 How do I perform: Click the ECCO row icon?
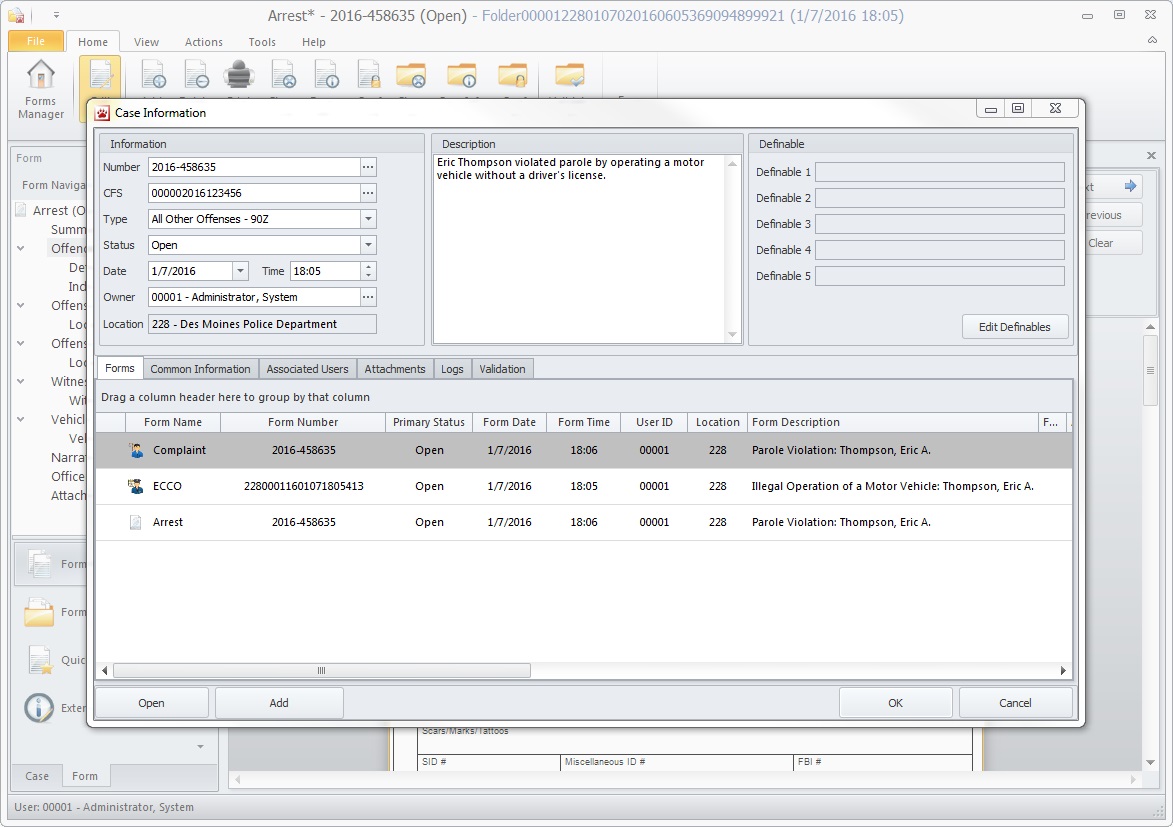click(135, 486)
